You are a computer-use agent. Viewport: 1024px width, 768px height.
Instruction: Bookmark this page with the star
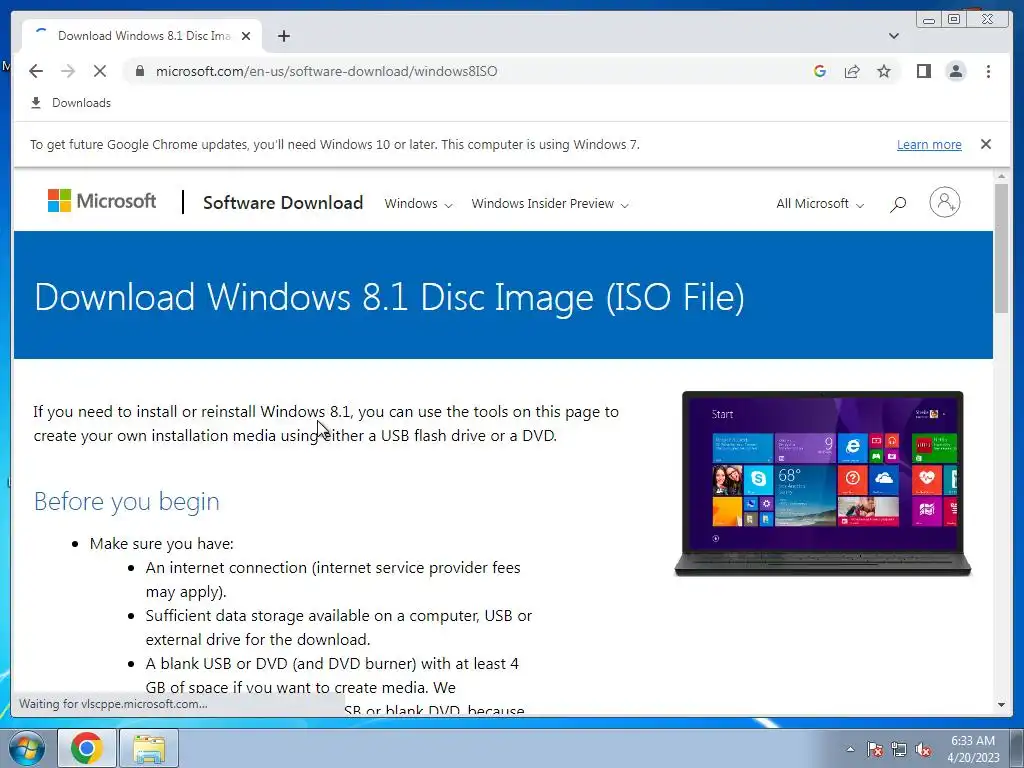884,71
